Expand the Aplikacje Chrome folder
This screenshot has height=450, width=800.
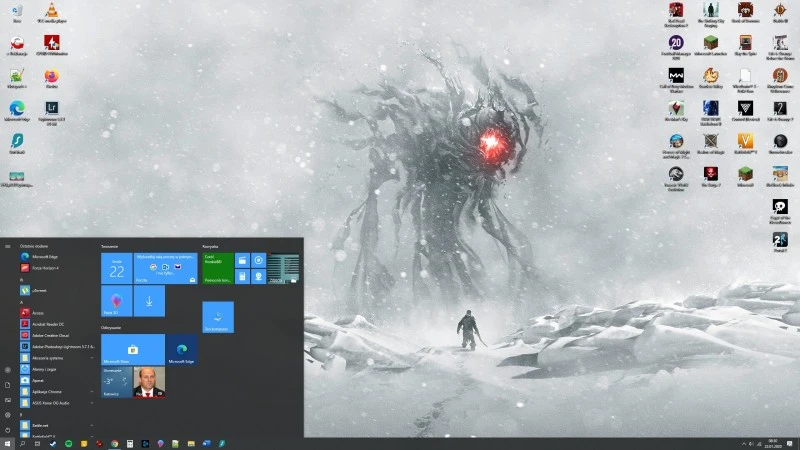click(57, 391)
